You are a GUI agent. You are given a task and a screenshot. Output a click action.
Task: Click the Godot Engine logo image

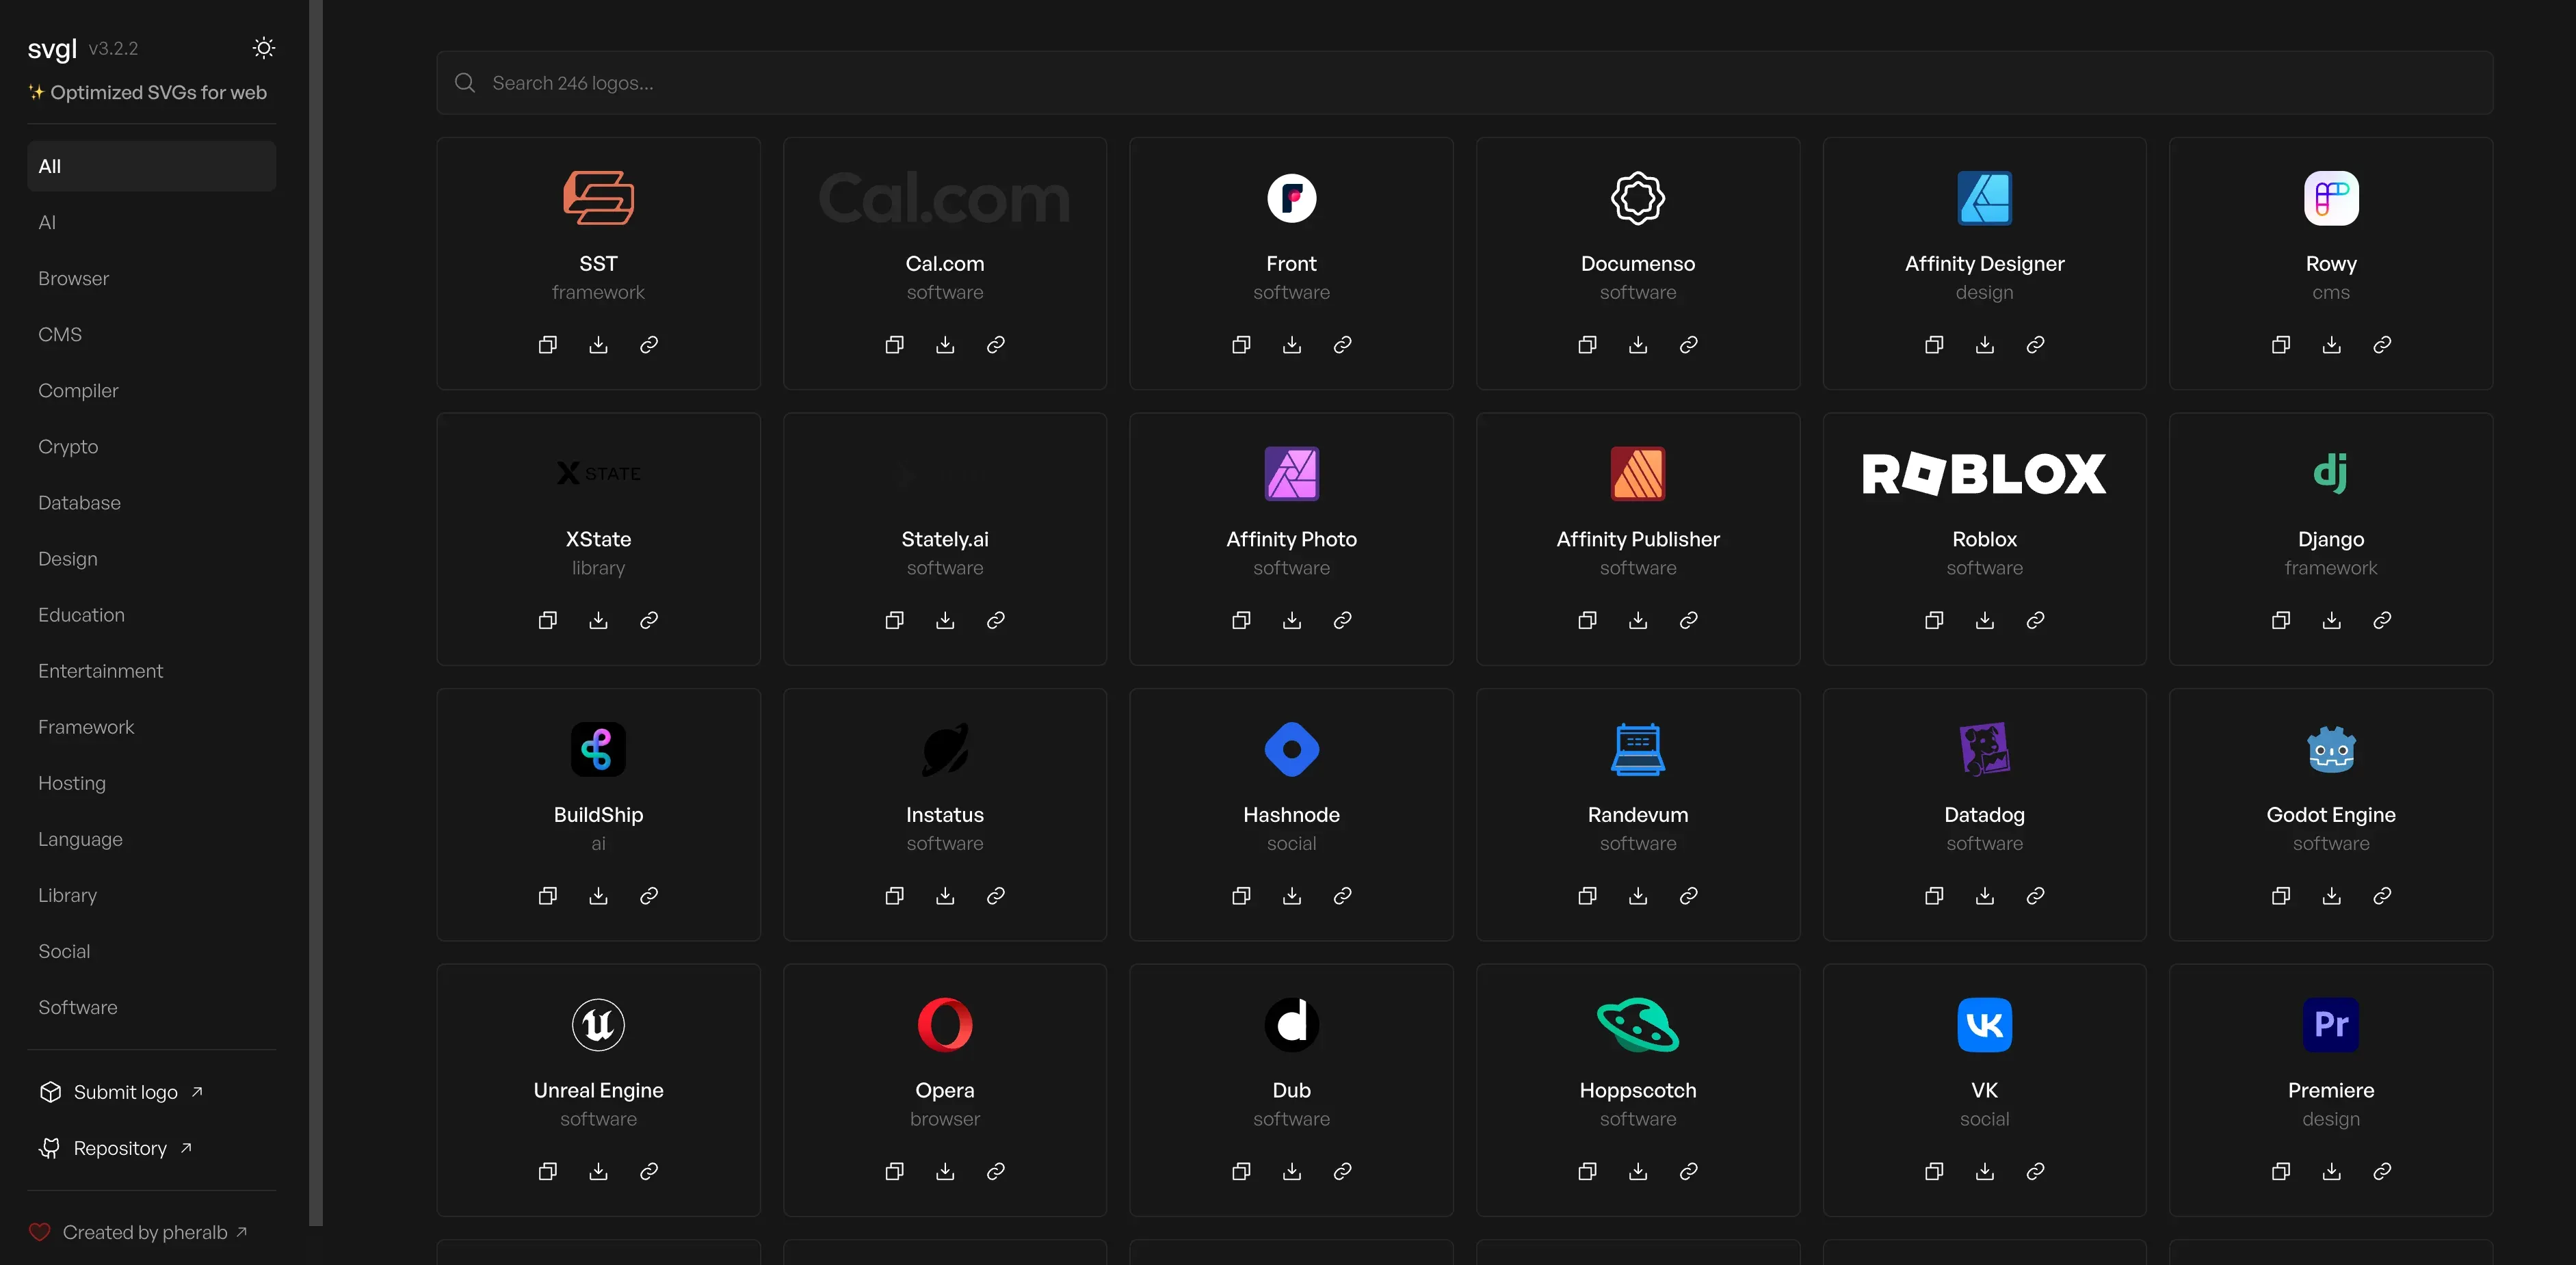(2331, 749)
